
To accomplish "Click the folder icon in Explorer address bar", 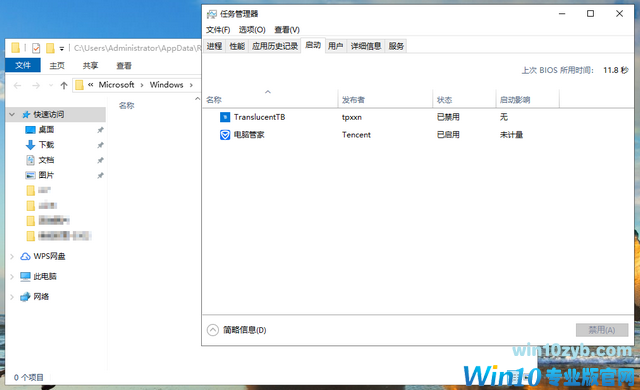I will point(80,85).
